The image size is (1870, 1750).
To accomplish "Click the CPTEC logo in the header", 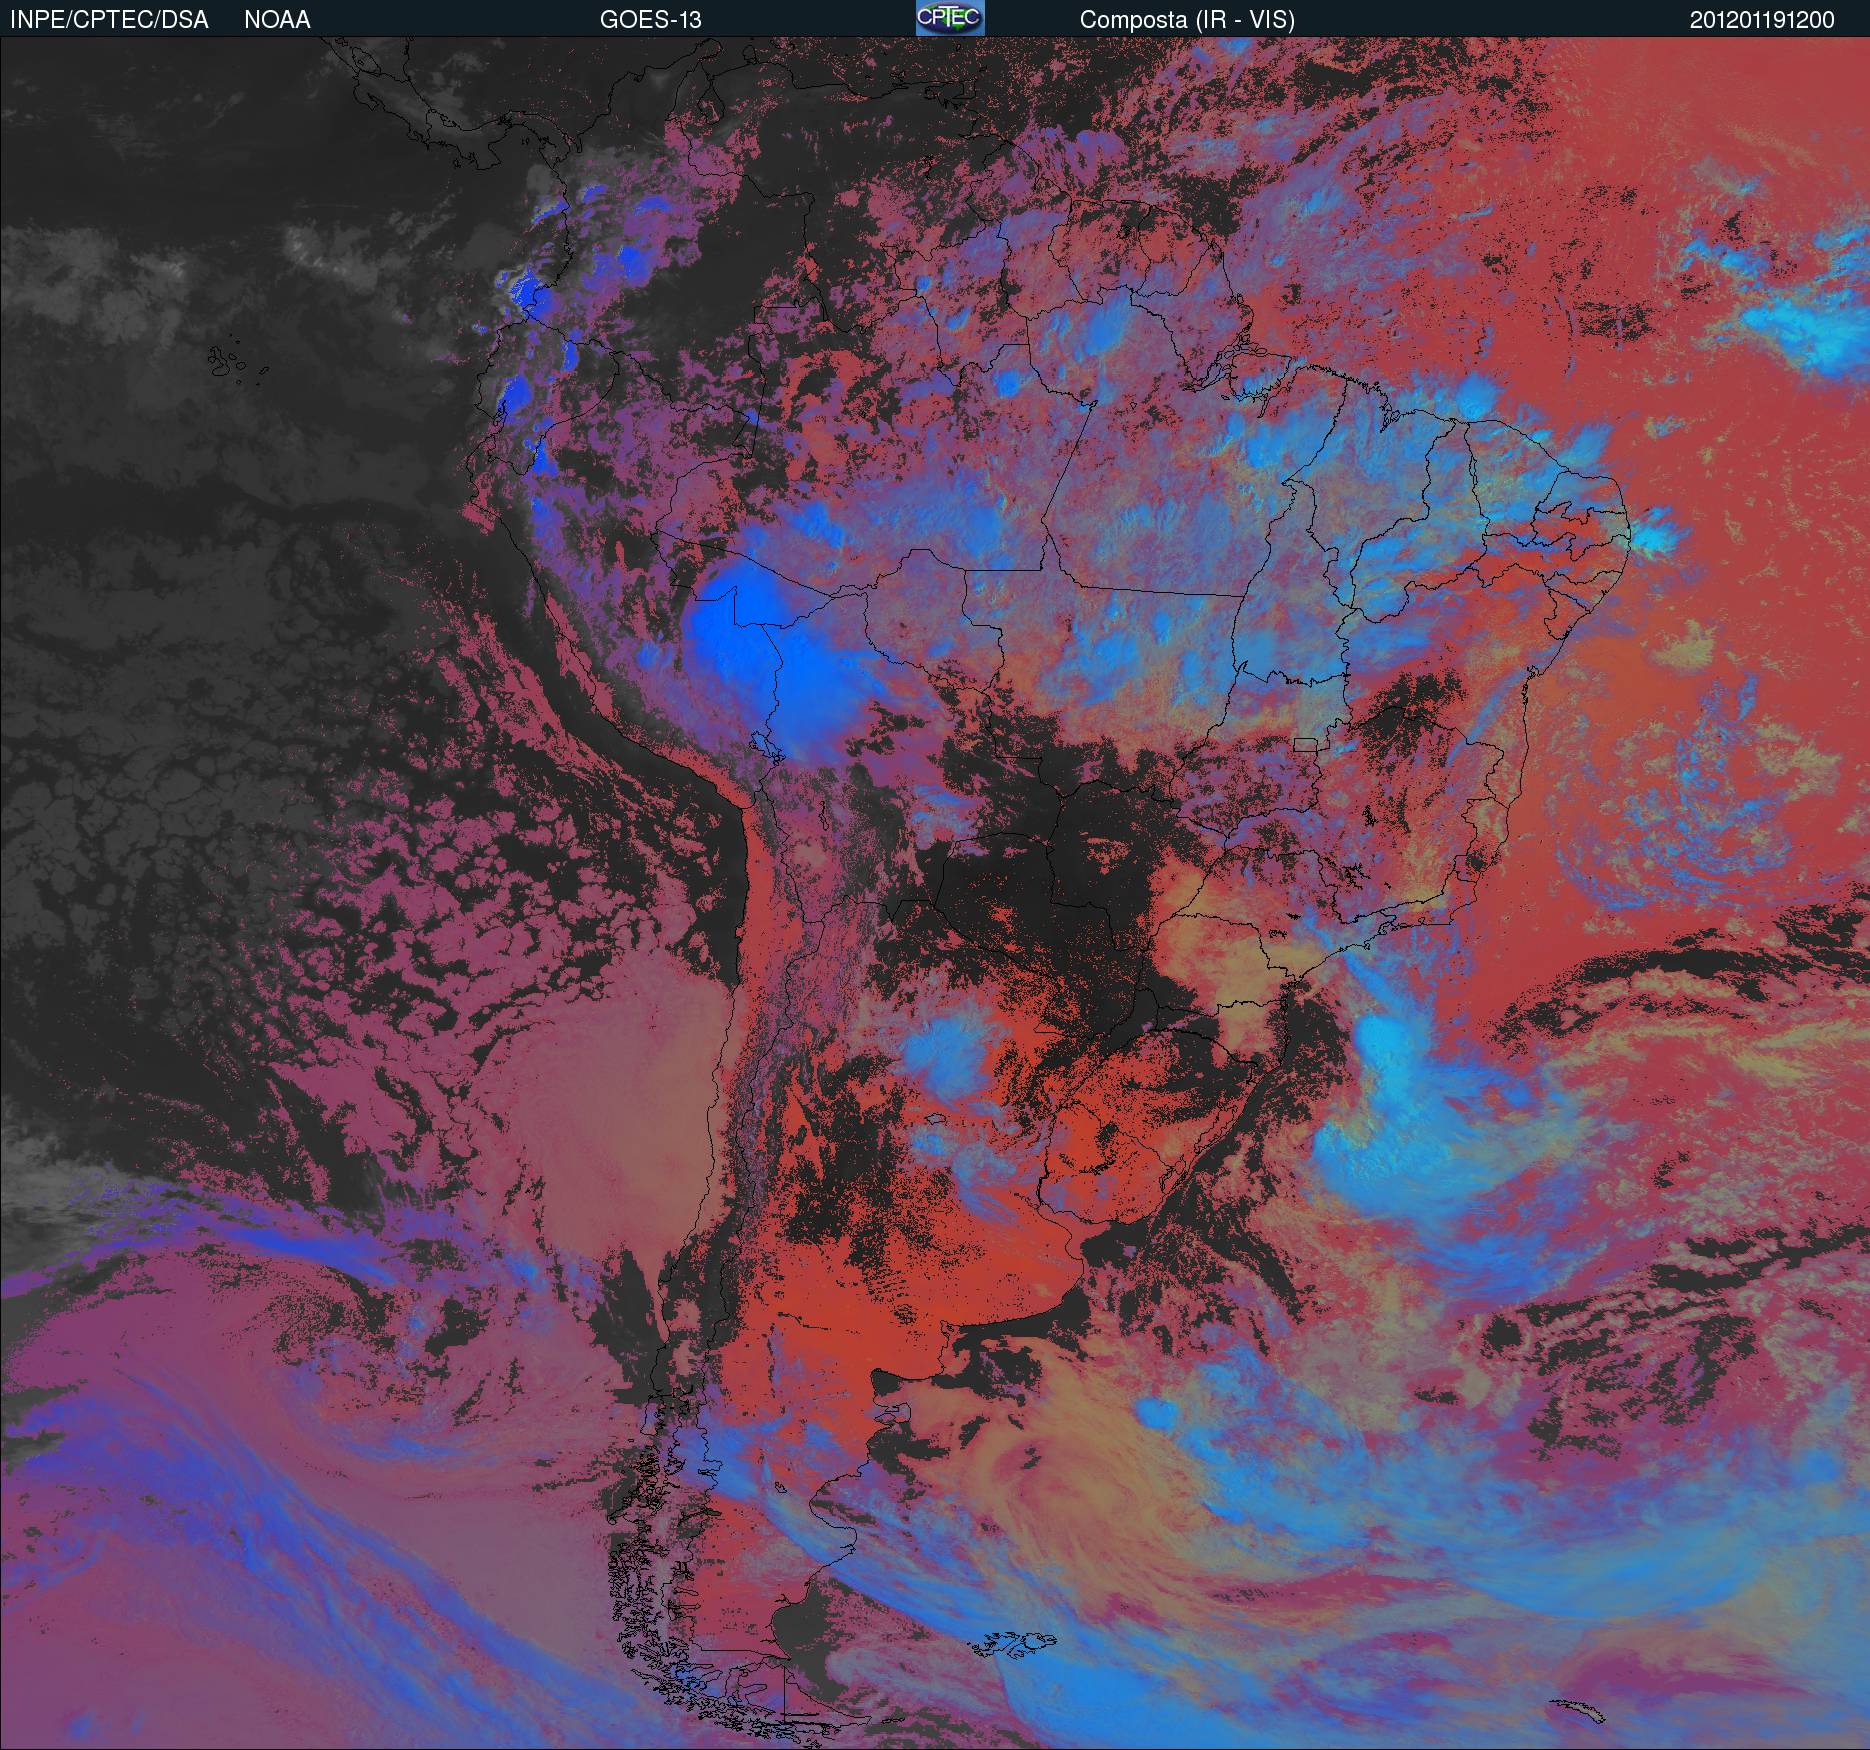I will 950,18.
